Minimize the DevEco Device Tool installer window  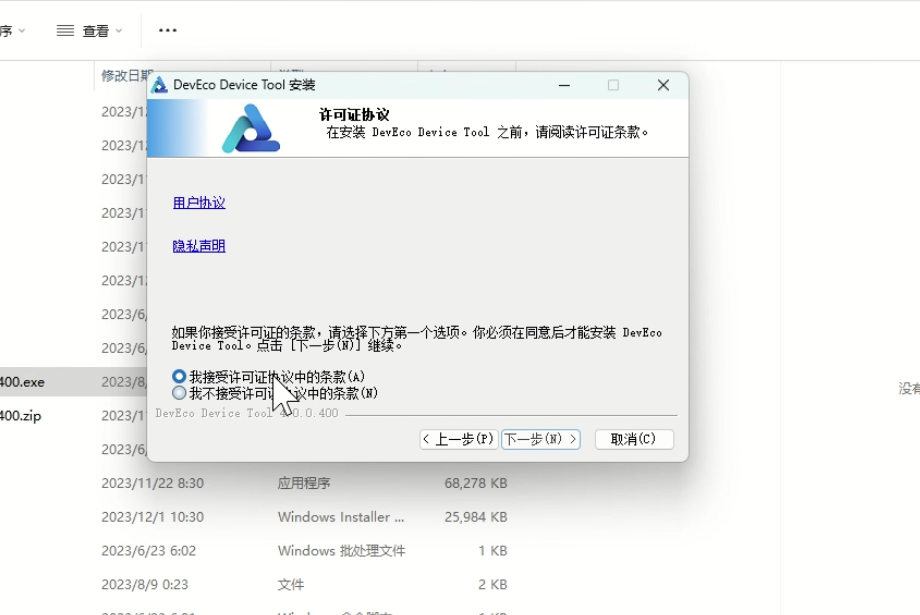[x=564, y=85]
